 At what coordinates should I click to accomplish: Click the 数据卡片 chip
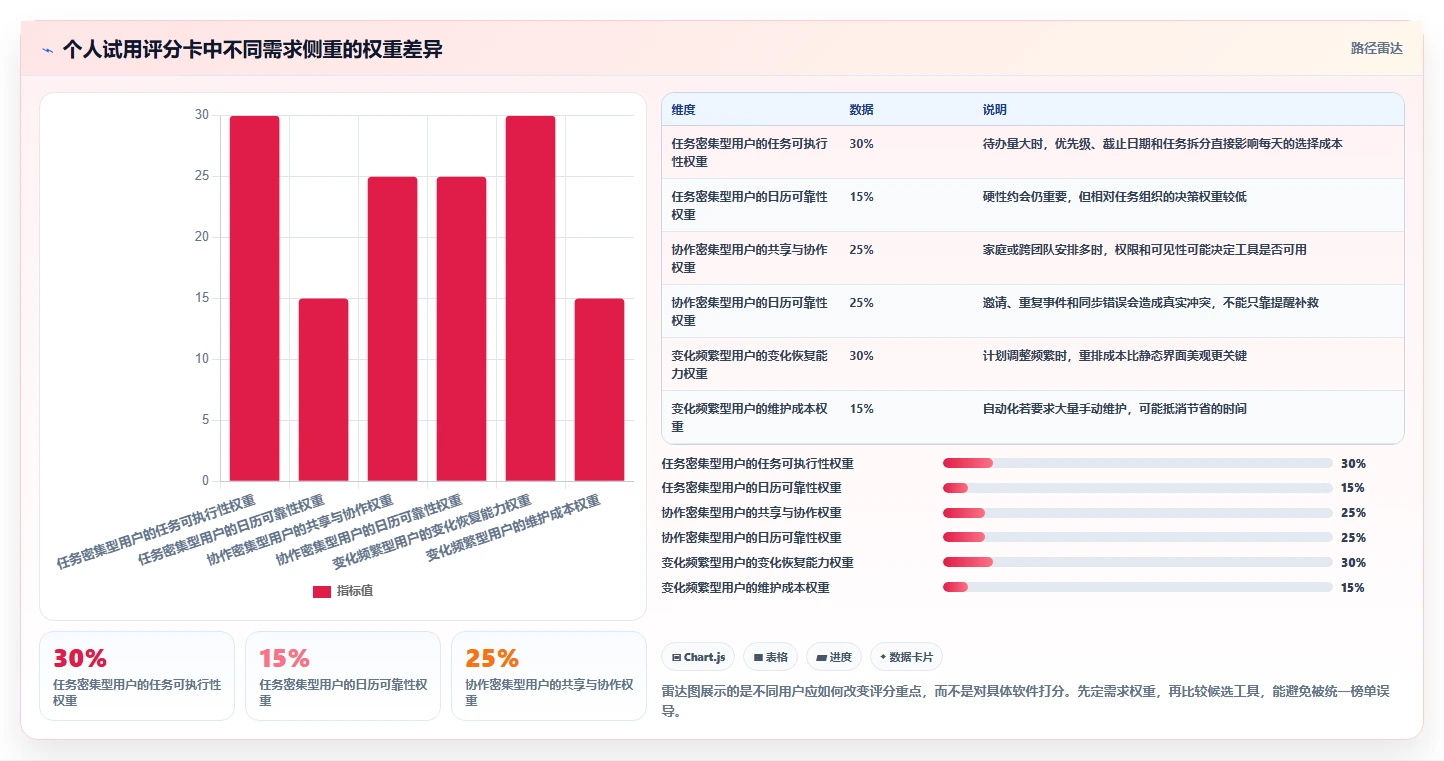point(906,657)
